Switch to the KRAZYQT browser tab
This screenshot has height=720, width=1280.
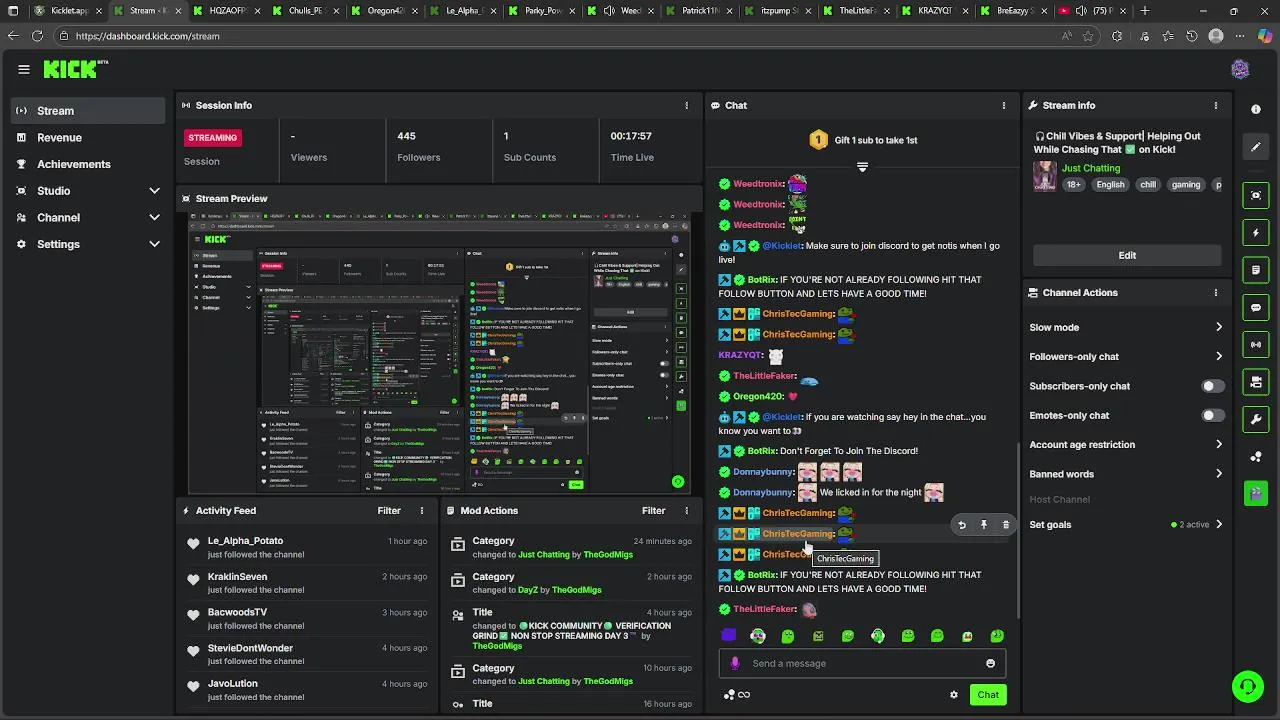click(935, 11)
